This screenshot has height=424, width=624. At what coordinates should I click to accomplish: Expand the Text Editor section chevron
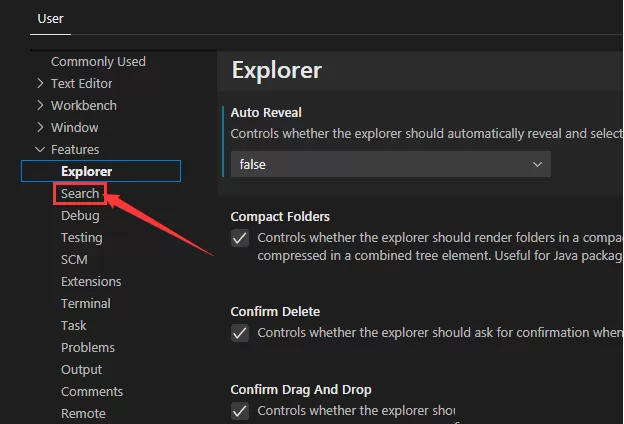40,83
